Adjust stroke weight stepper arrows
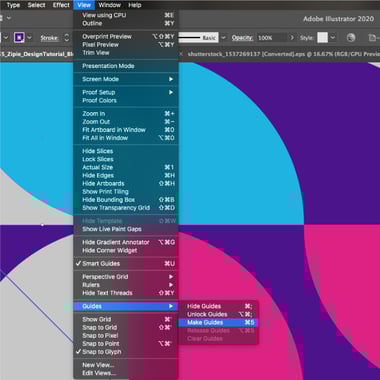 67,38
